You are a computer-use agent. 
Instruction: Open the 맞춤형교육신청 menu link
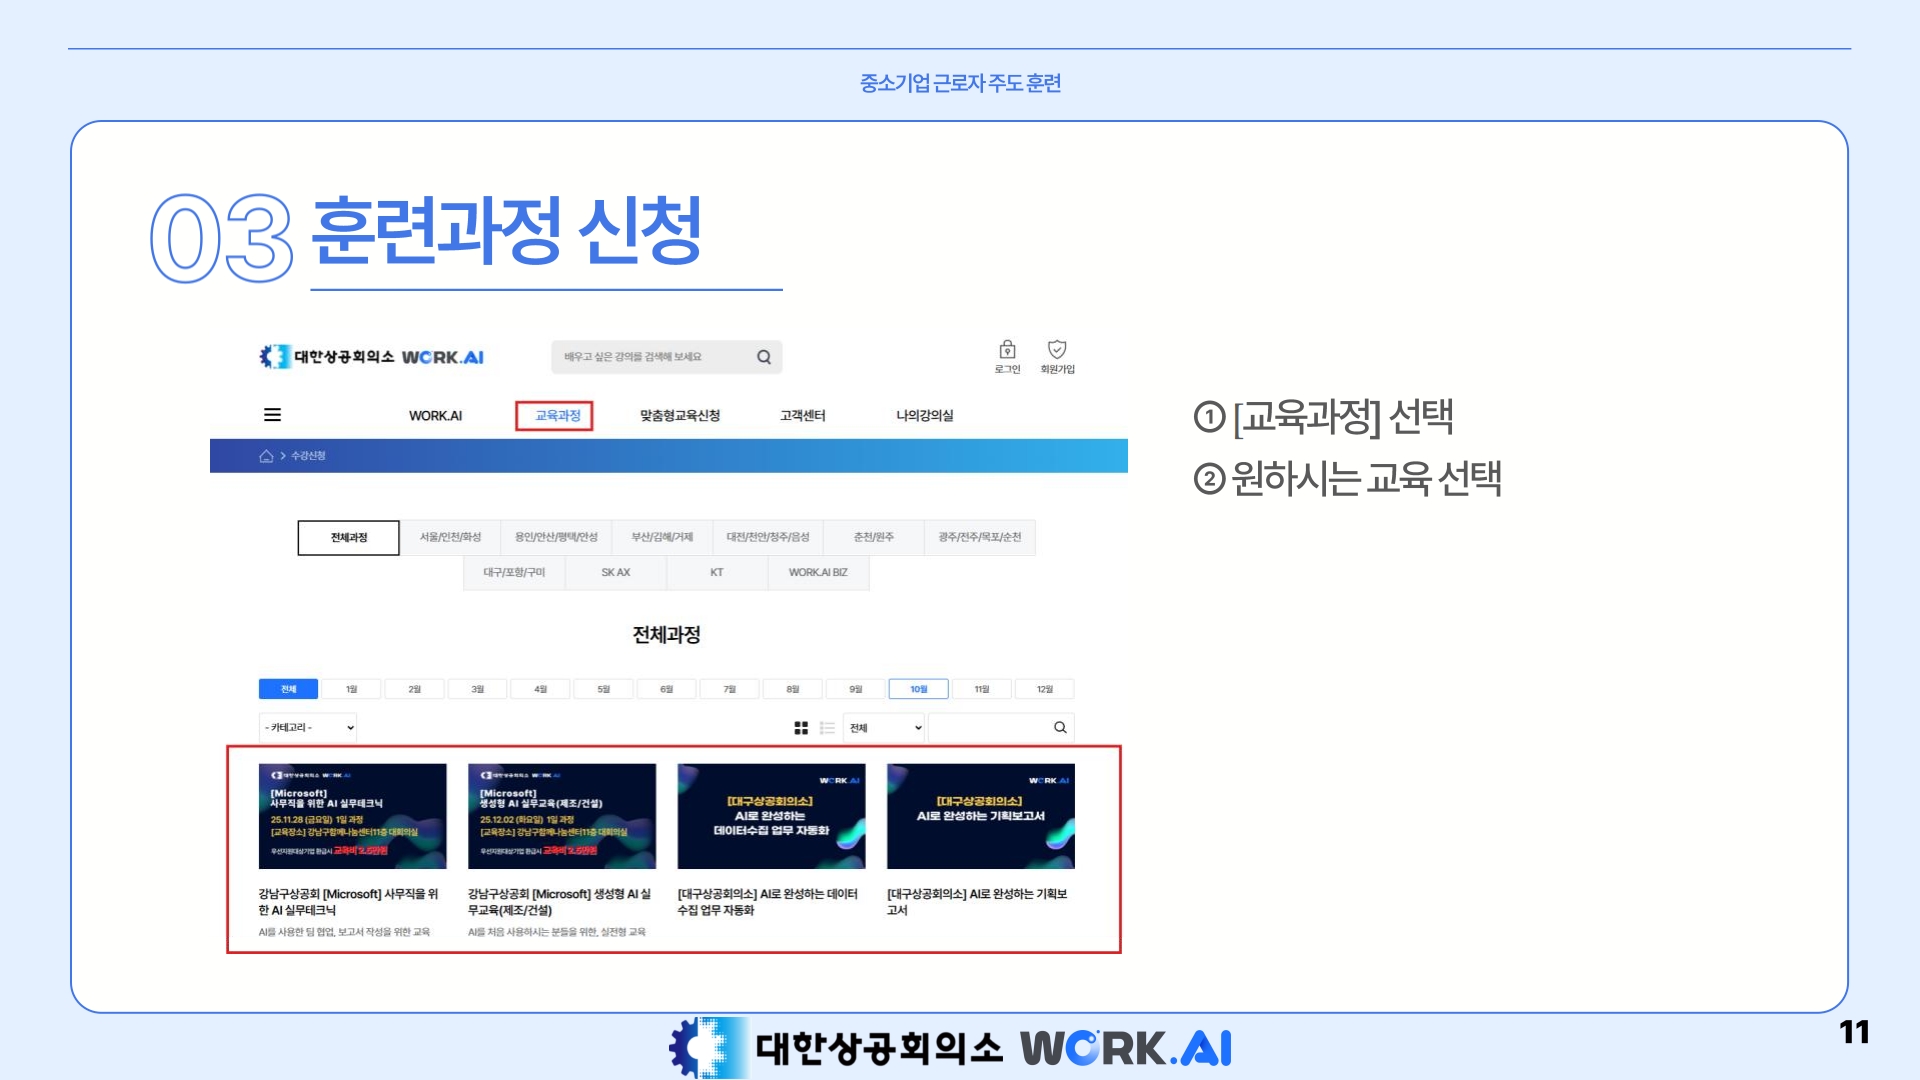(680, 416)
